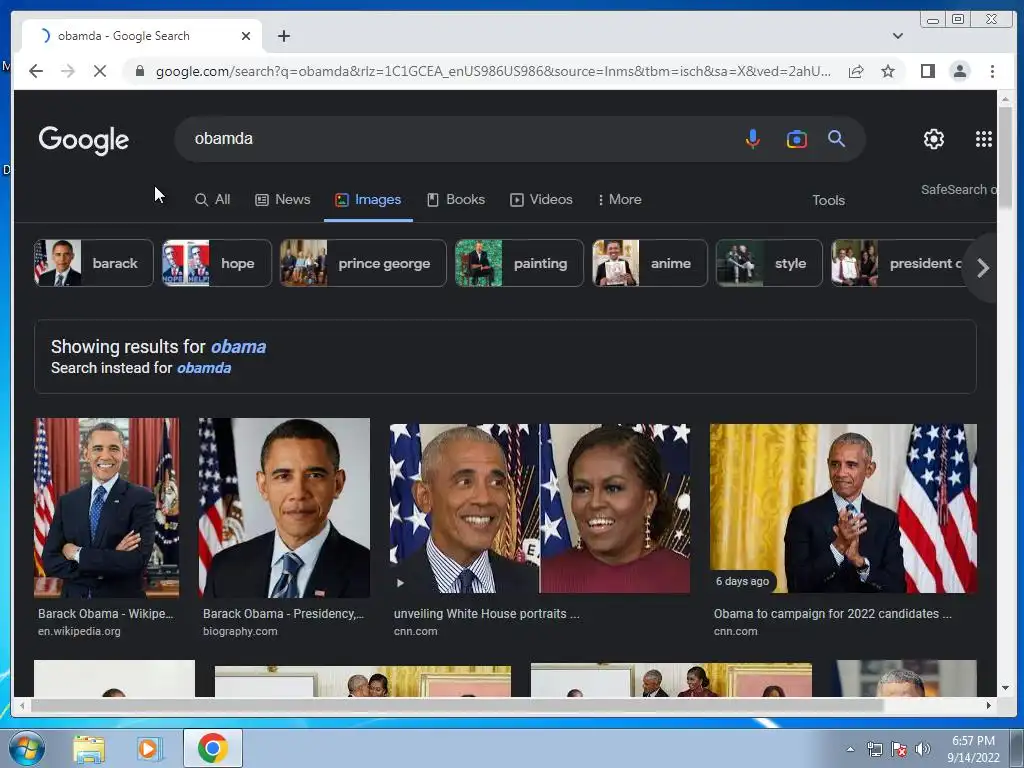The image size is (1024, 768).
Task: Expand the More search options menu
Action: [x=620, y=199]
